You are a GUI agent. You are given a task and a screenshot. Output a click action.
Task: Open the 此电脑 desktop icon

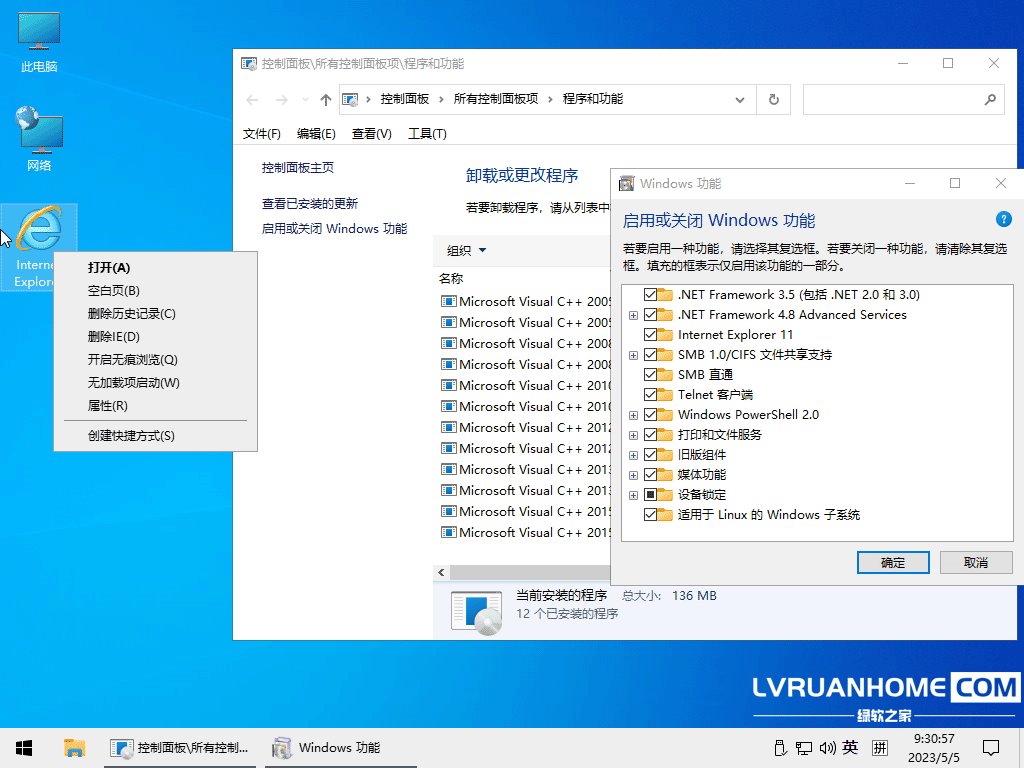(x=39, y=42)
